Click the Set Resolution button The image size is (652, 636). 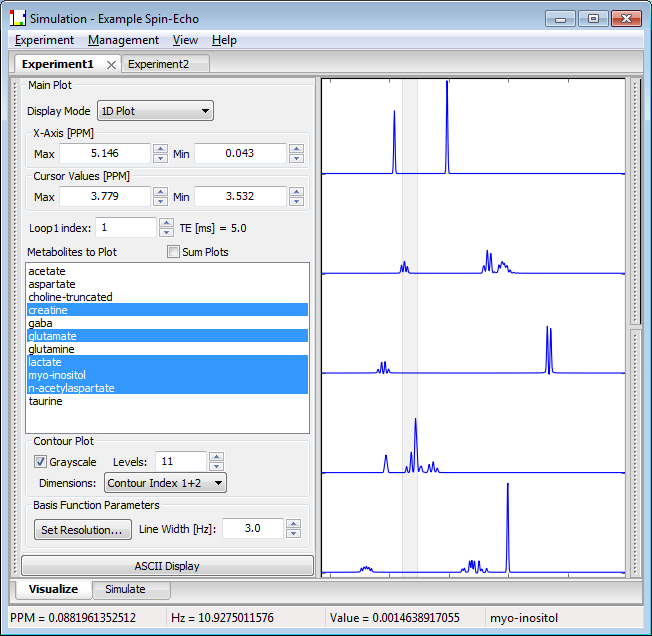(81, 529)
